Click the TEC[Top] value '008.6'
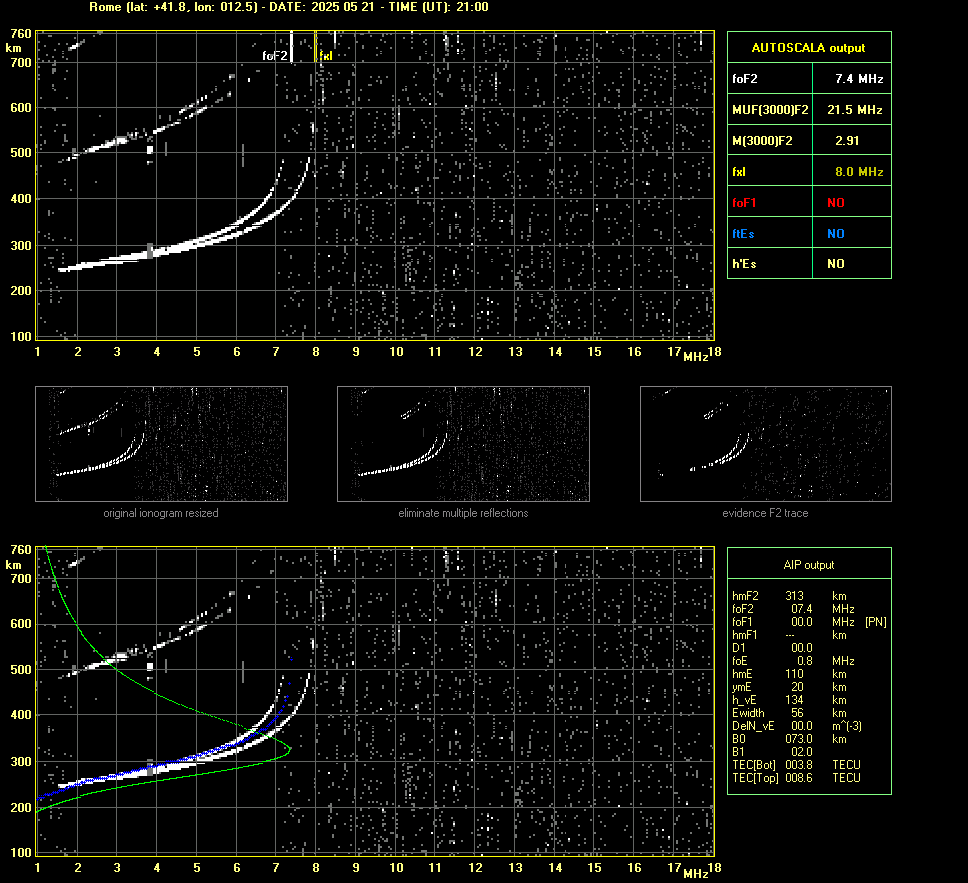The width and height of the screenshot is (968, 883). [x=799, y=777]
